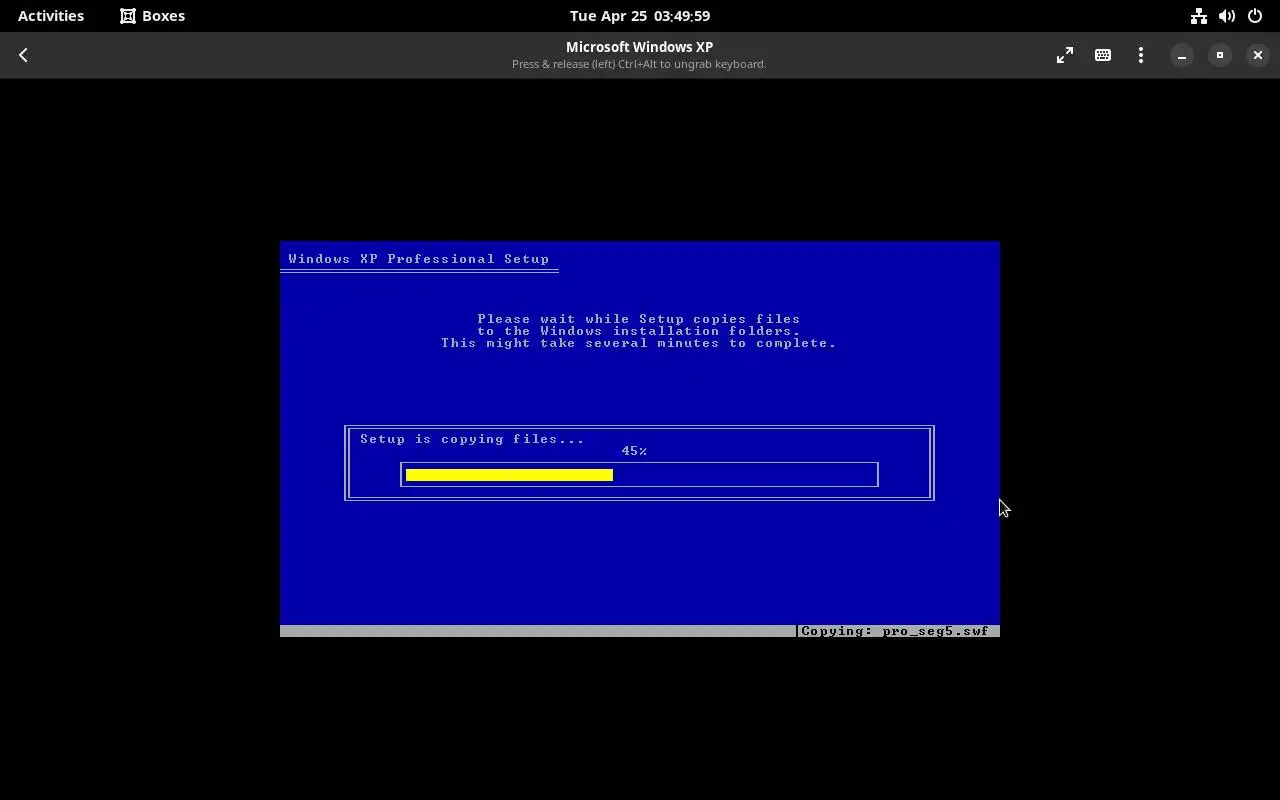Screen dimensions: 1280x800
Task: Click the 45% progress label
Action: [x=634, y=451]
